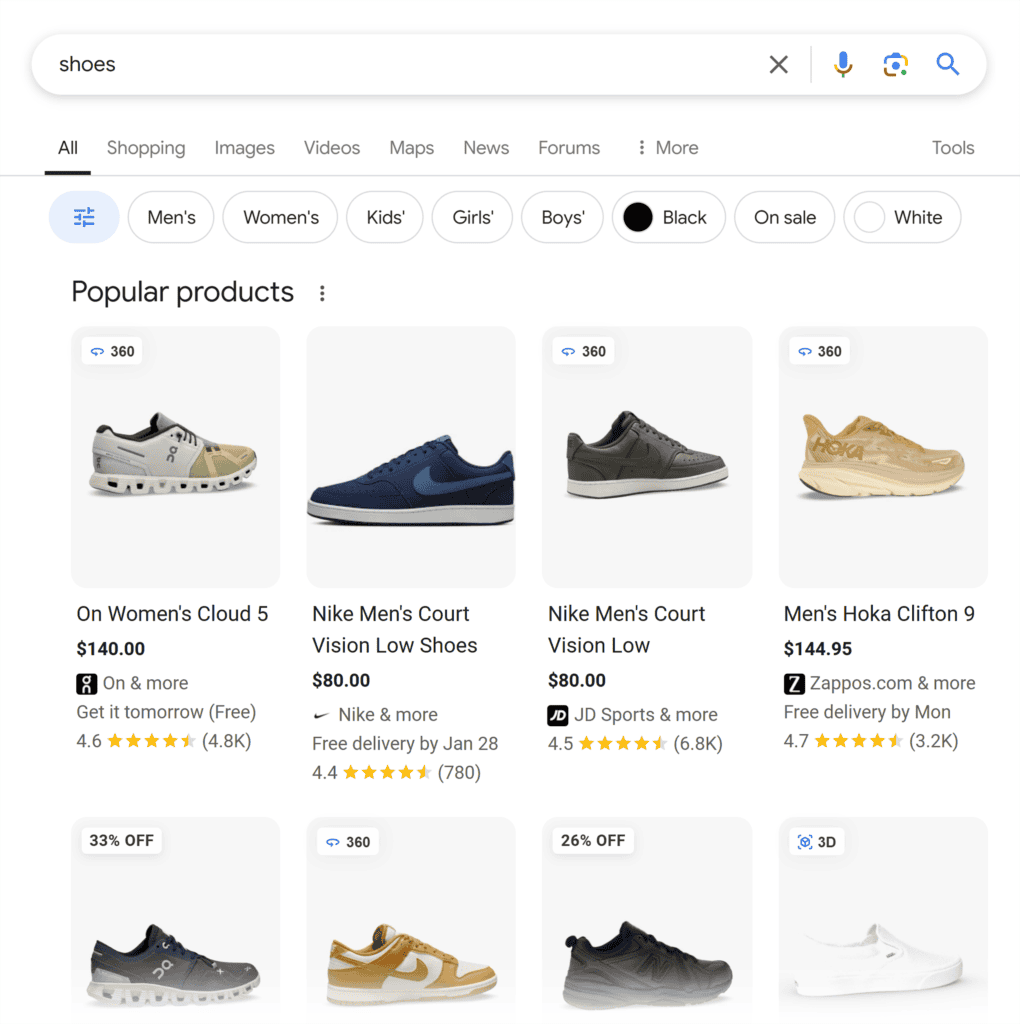Click the Nike Court Vision Low product photo
This screenshot has height=1024, width=1020.
[646, 456]
